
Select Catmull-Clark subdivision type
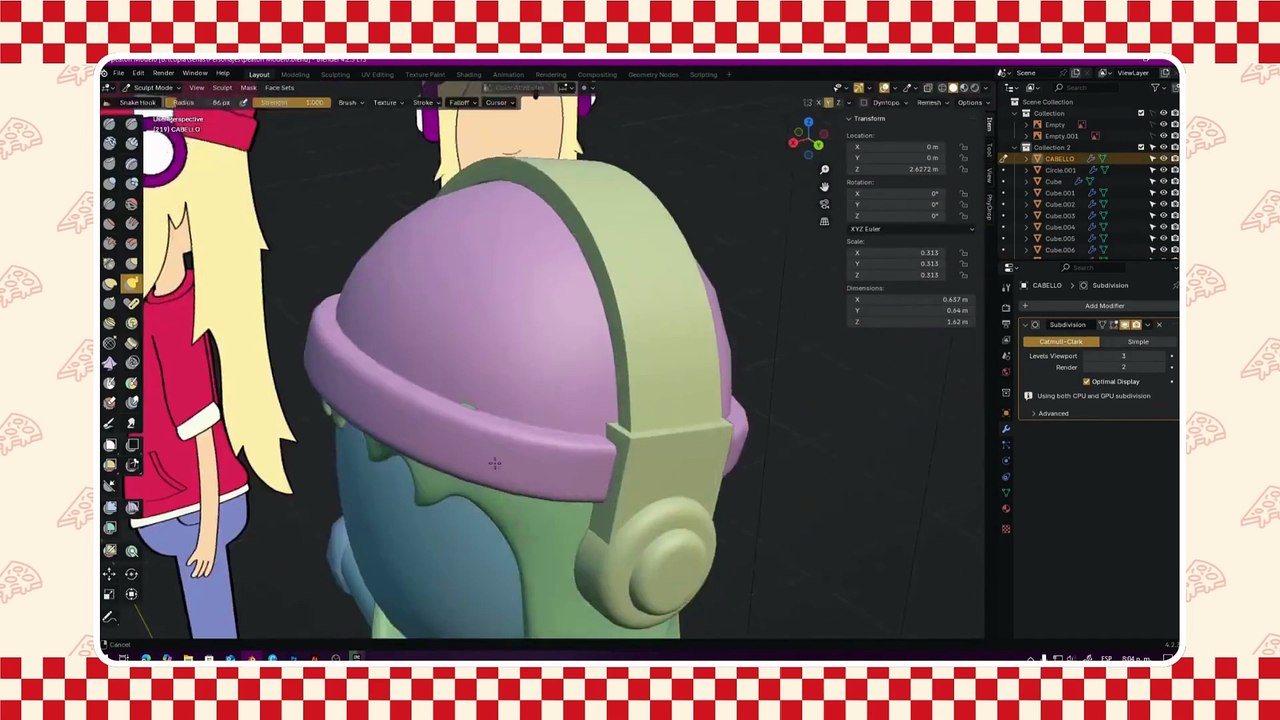[1060, 342]
